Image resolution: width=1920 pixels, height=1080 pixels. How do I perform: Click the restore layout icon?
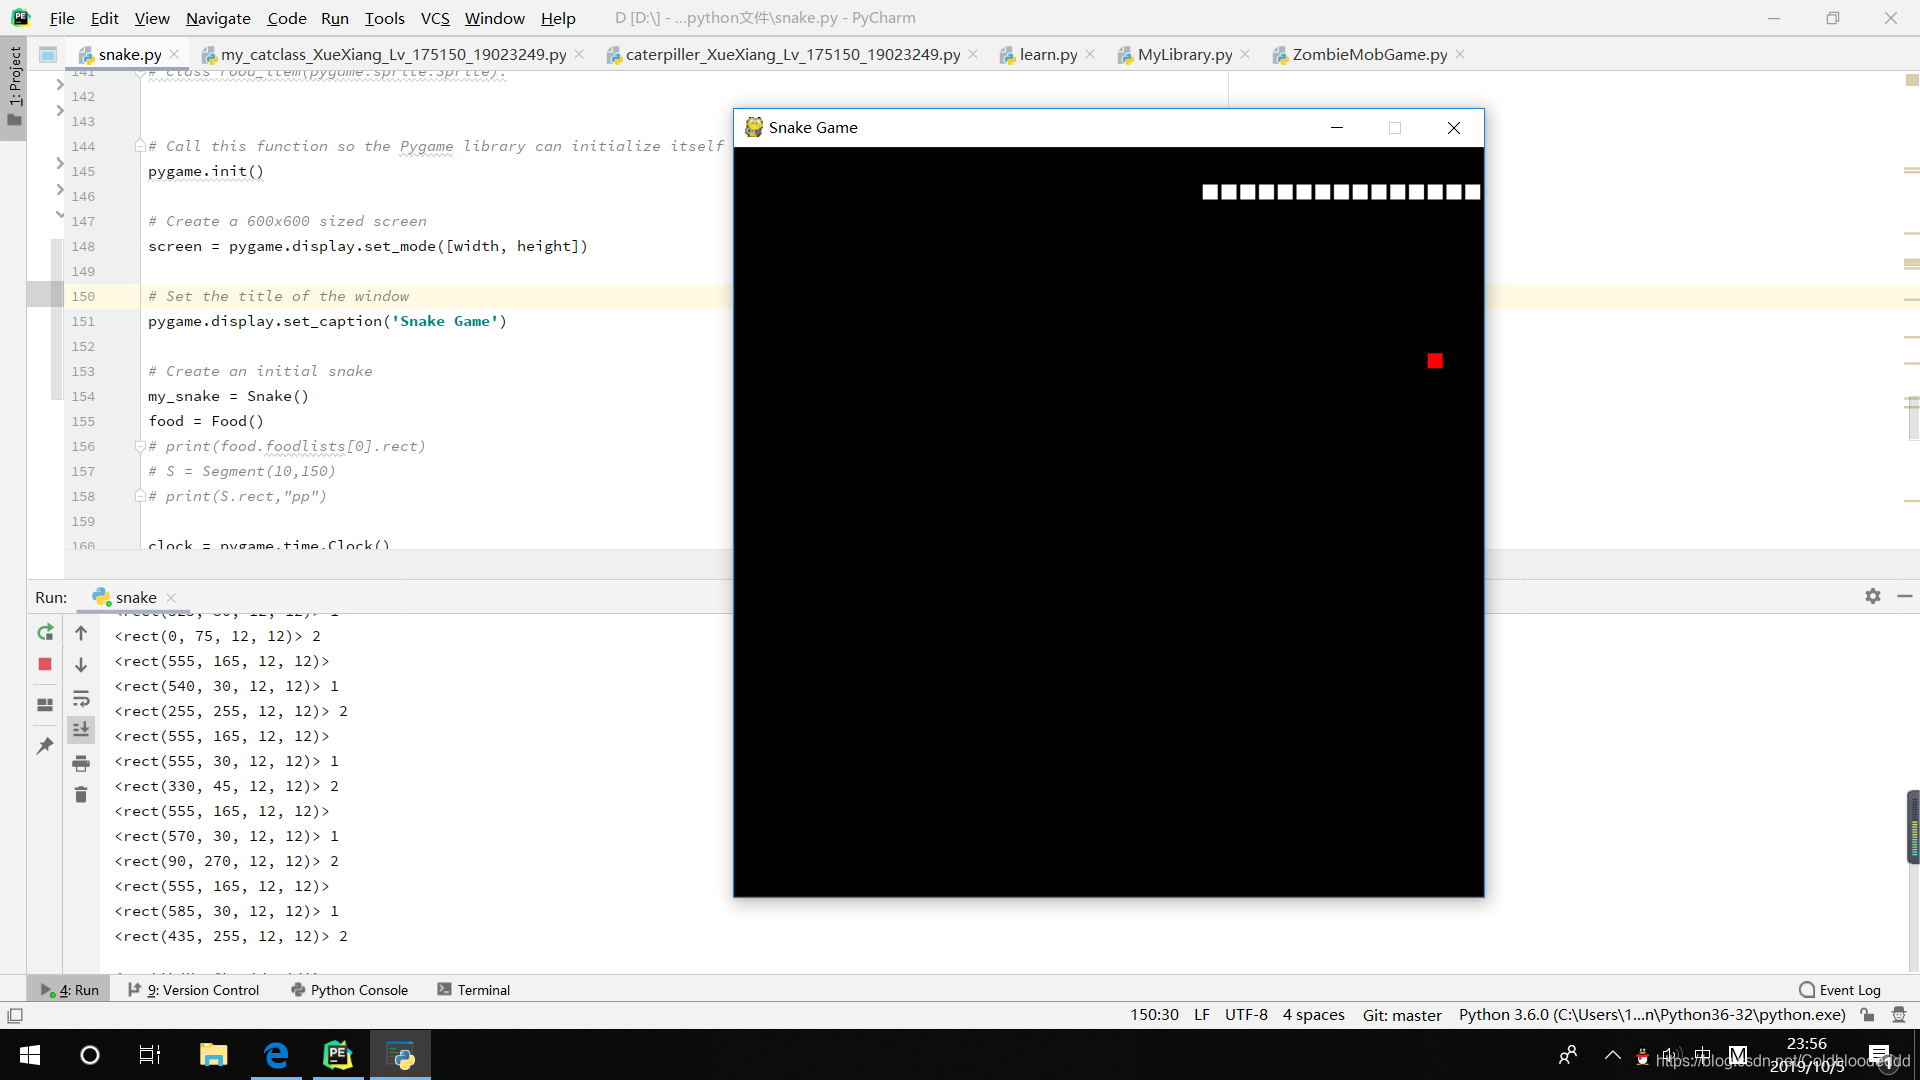[x=45, y=705]
